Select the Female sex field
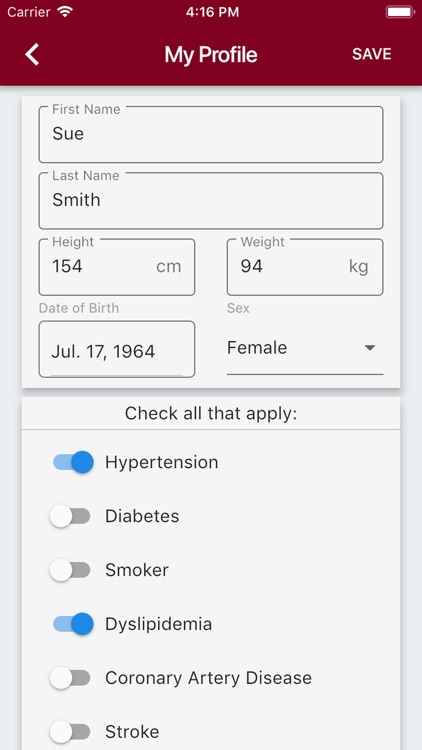The width and height of the screenshot is (422, 750). pos(305,349)
